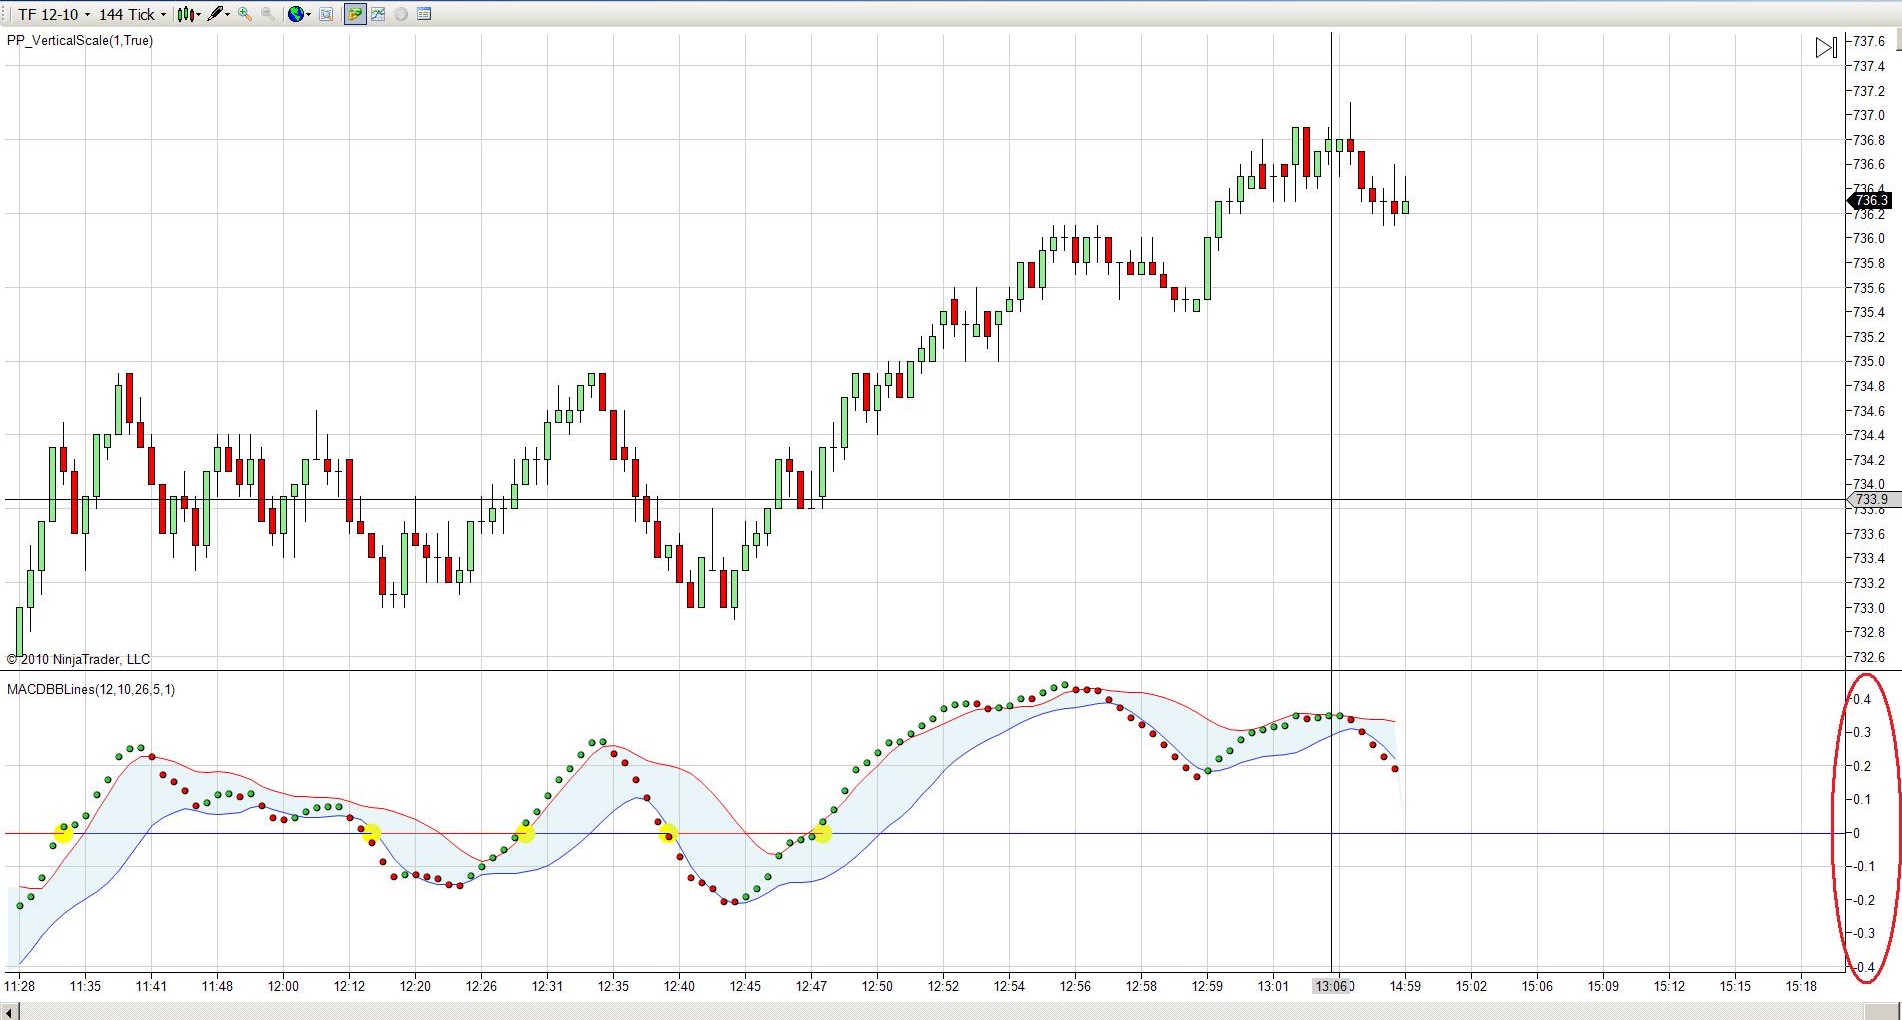Click the horizontal scrollbar left arrow
1902x1020 pixels.
pos(10,1012)
